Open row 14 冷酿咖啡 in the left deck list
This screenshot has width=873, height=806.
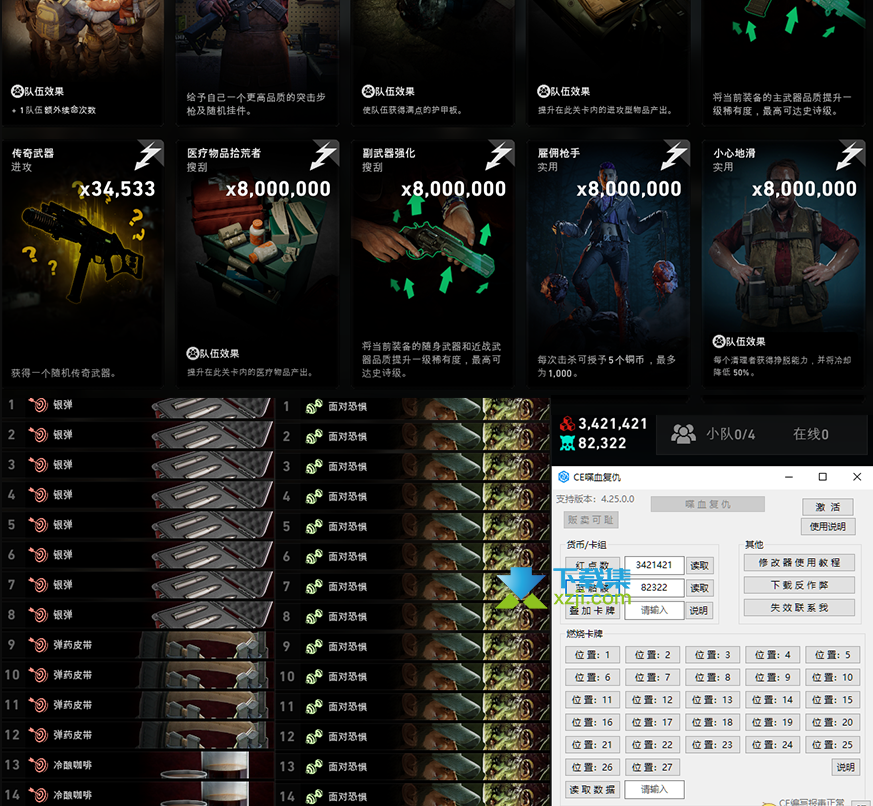tap(138, 795)
